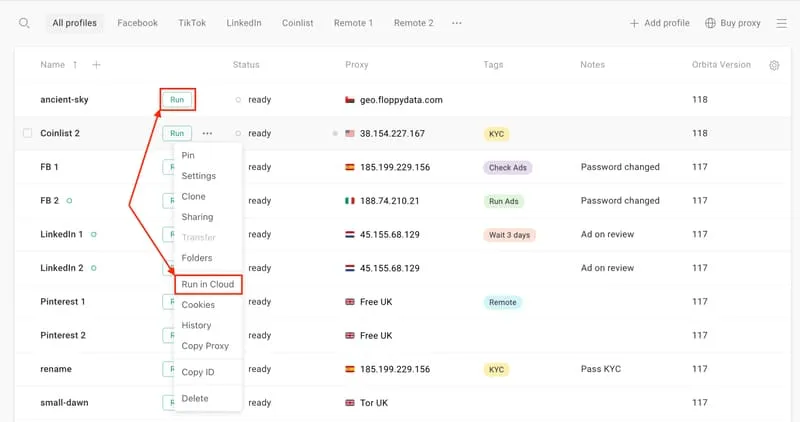Screen dimensions: 800x422
Task: Click profile name 'Pinterest 2'
Action: tap(63, 335)
